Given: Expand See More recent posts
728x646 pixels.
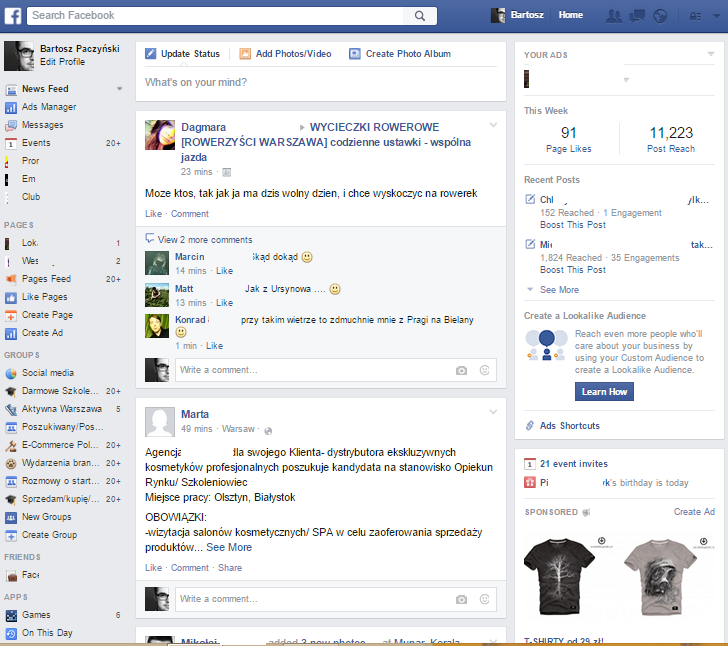Looking at the screenshot, I should coord(559,290).
